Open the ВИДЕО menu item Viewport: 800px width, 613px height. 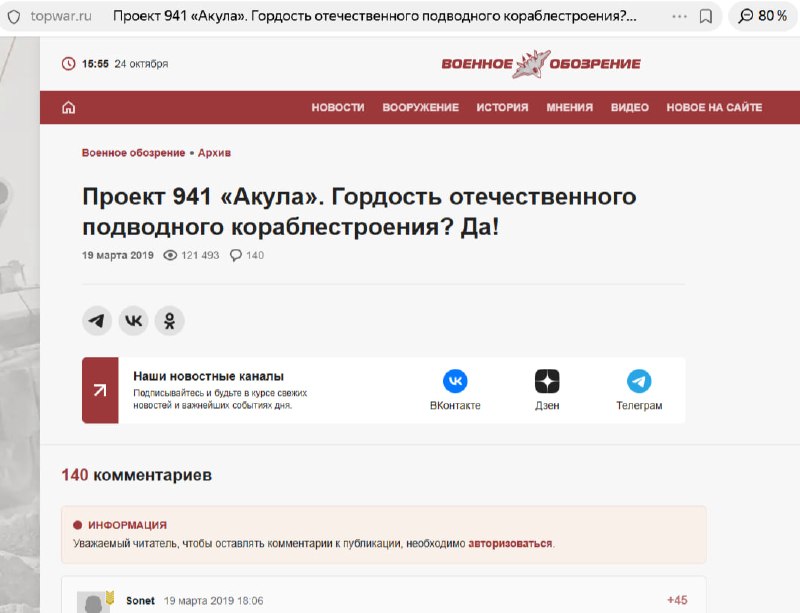pos(630,108)
